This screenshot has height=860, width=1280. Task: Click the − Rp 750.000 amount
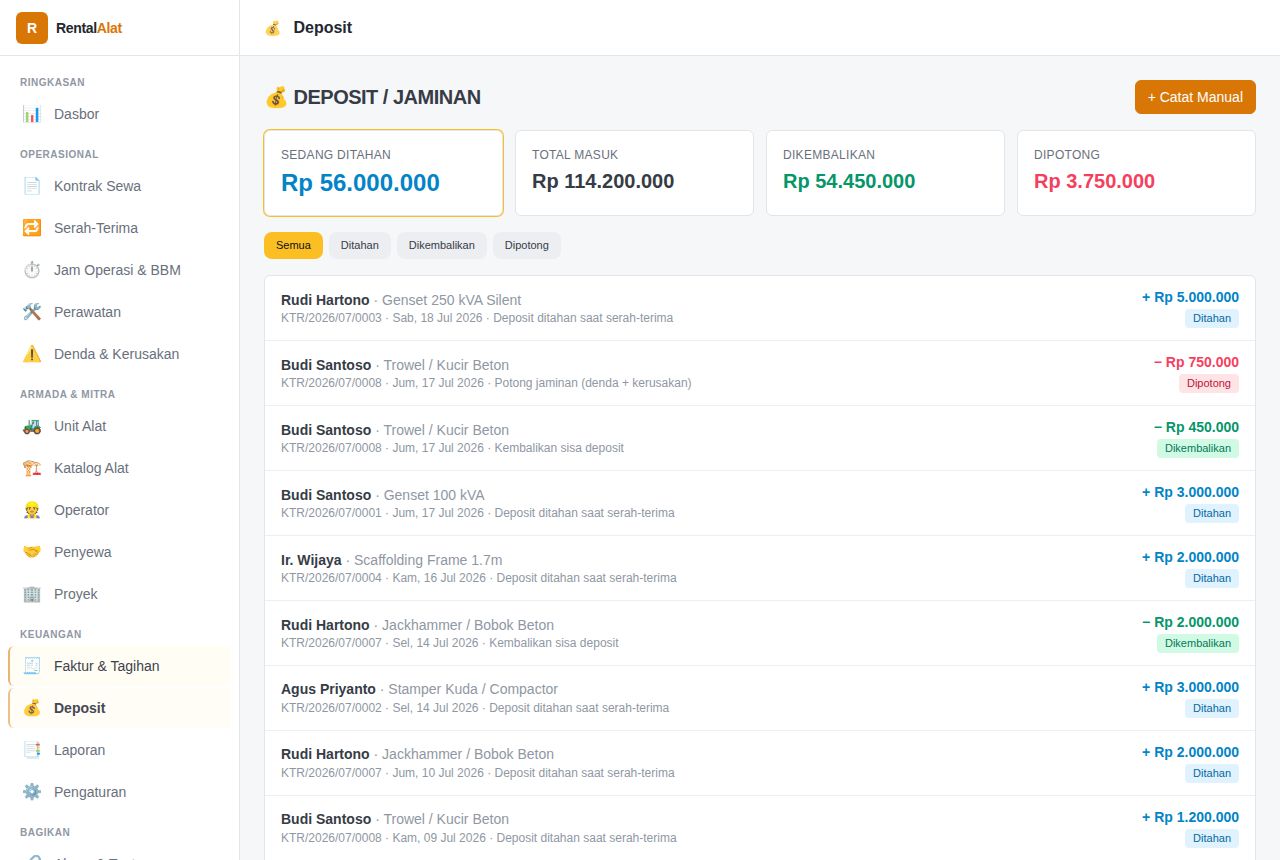1196,362
